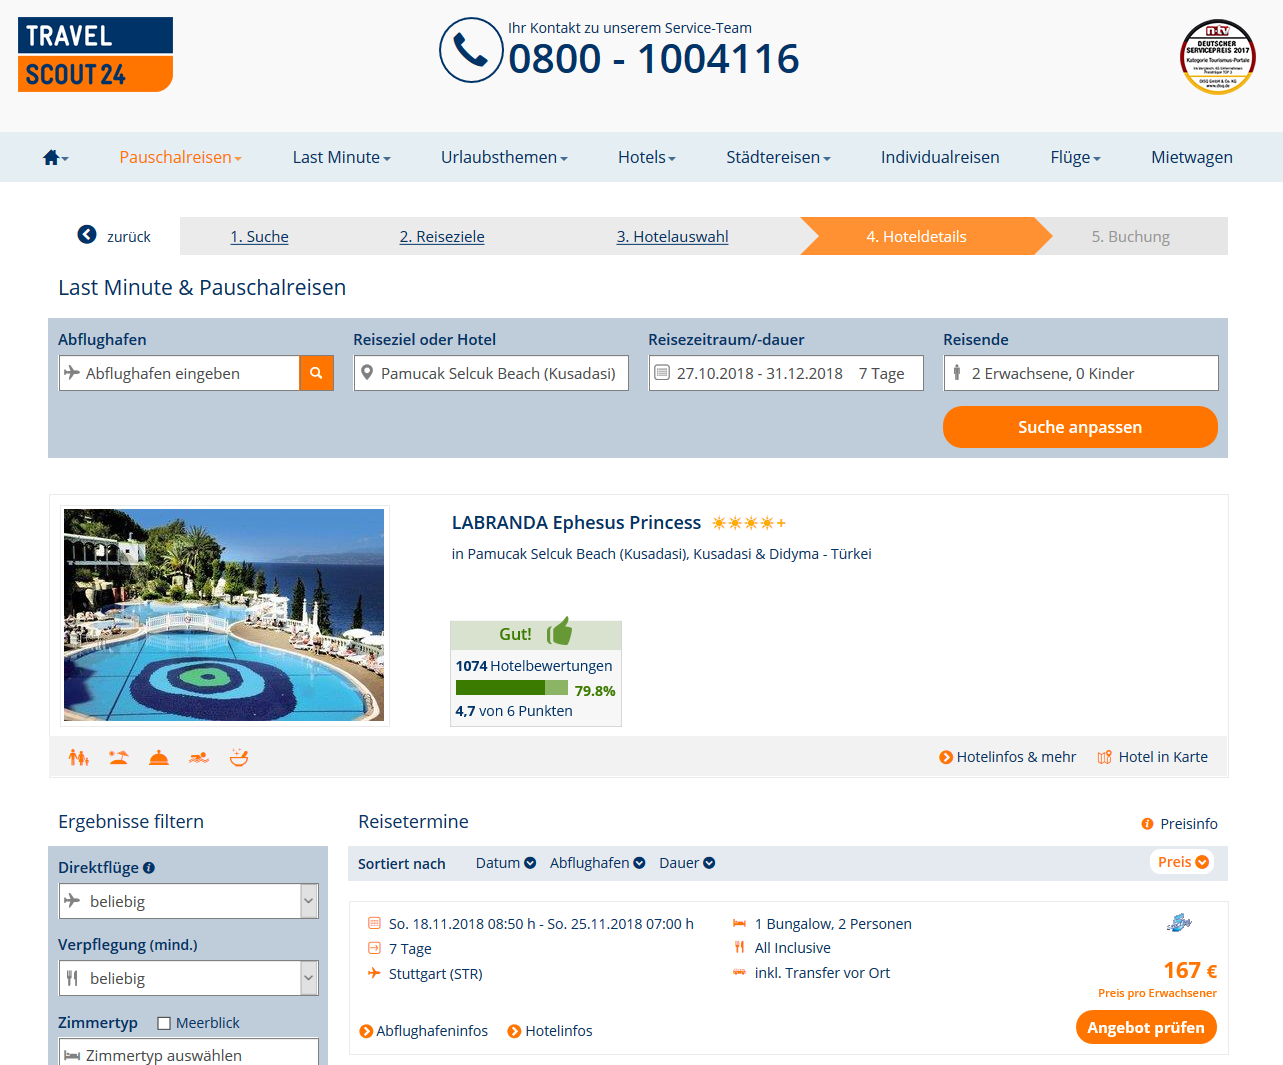1283x1065 pixels.
Task: Click the Suche anpassen button
Action: (x=1080, y=427)
